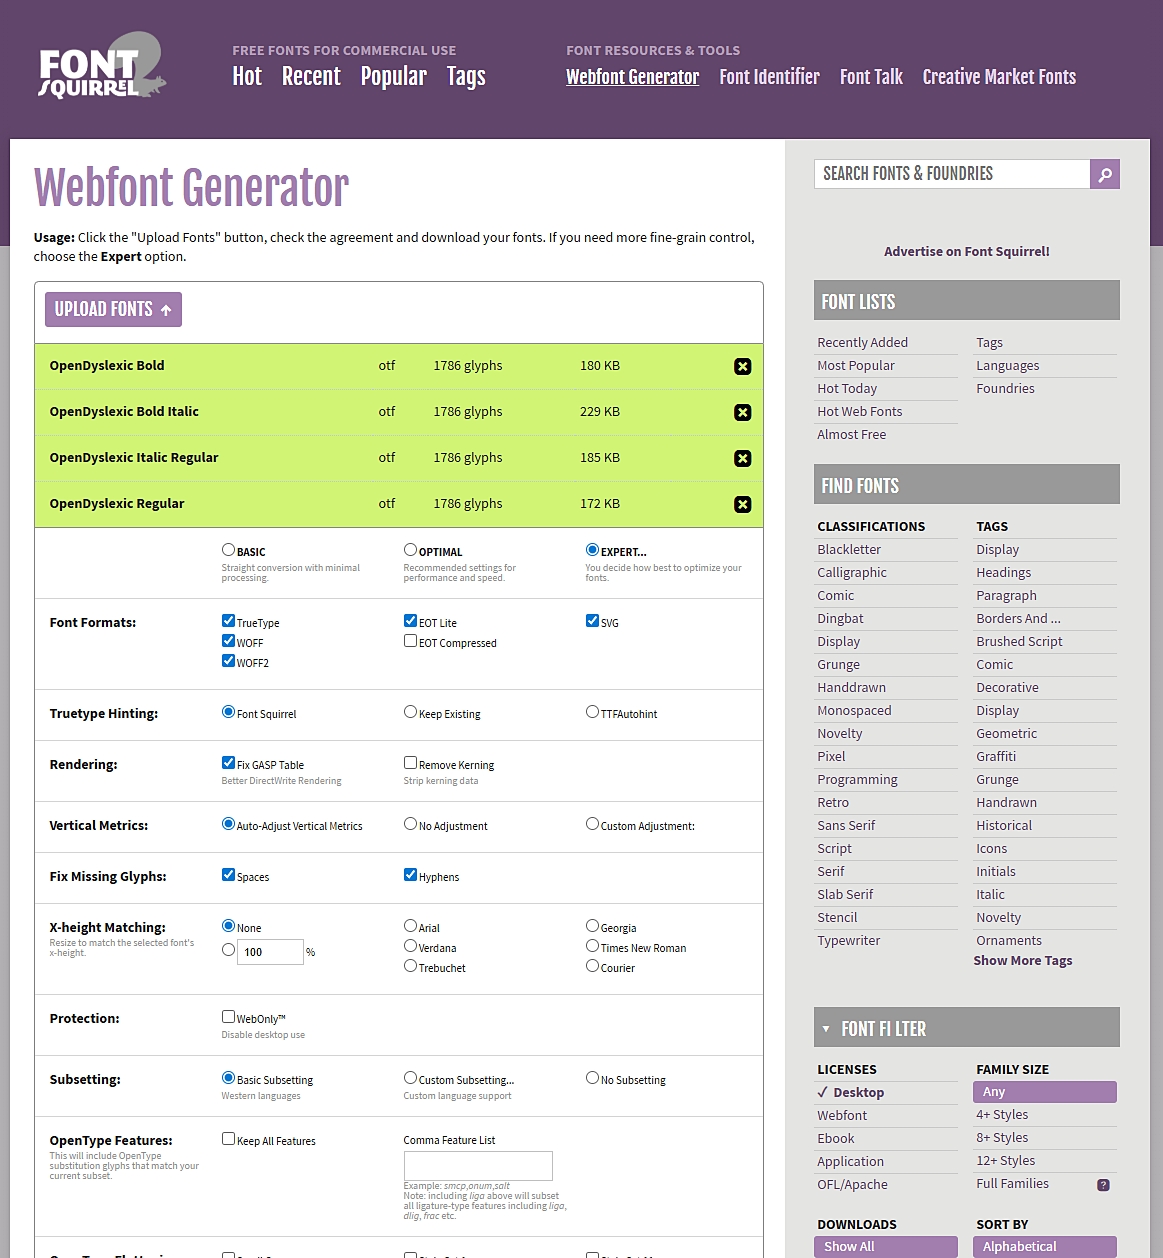
Task: Select the Basic conversion radio
Action: (x=228, y=550)
